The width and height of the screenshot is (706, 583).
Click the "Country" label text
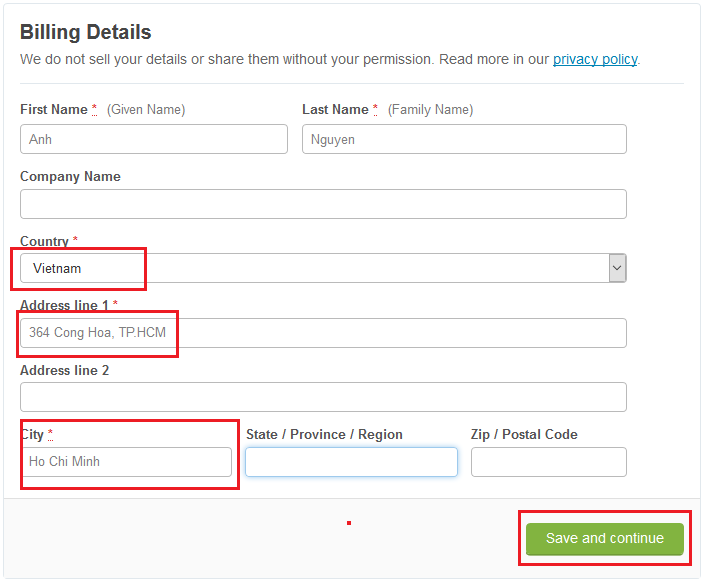(x=44, y=241)
